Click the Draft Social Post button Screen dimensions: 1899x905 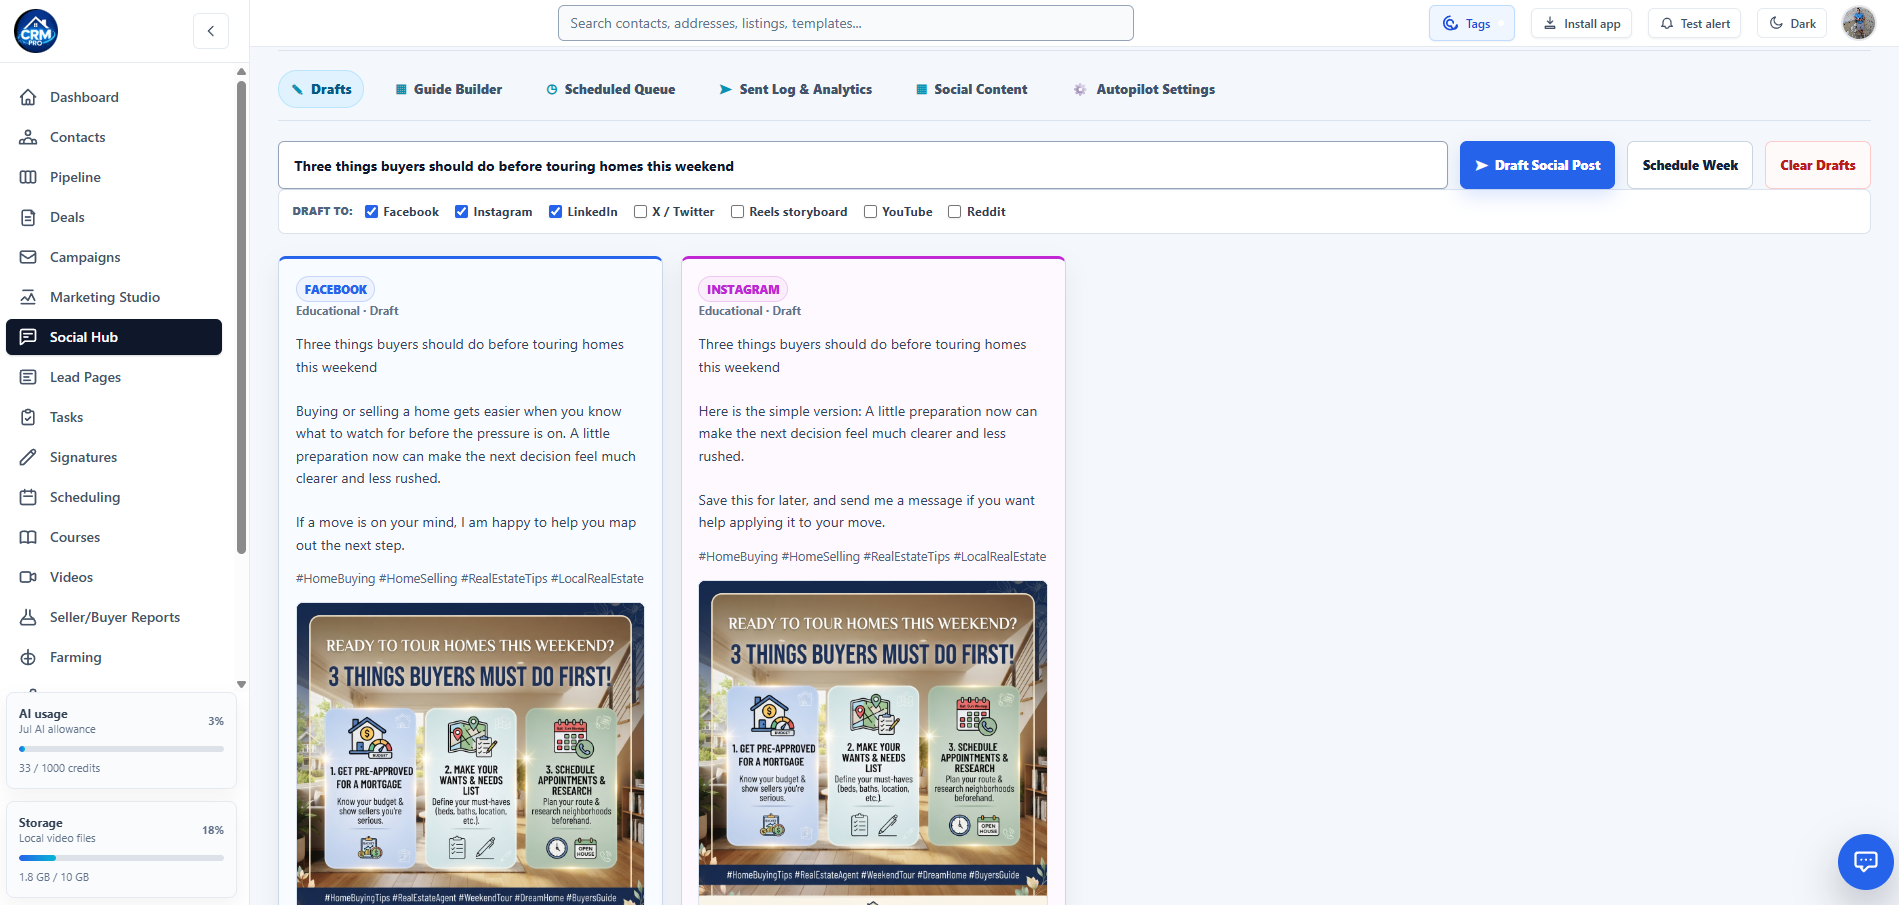pos(1537,165)
